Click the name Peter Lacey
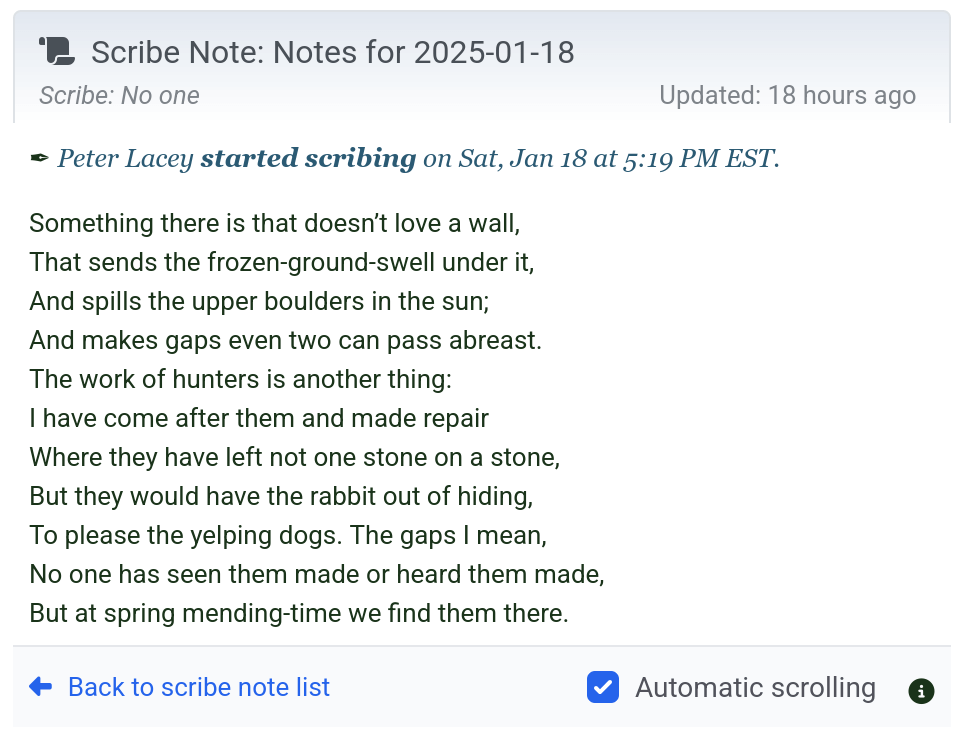Viewport: 970px width, 744px height. 125,159
